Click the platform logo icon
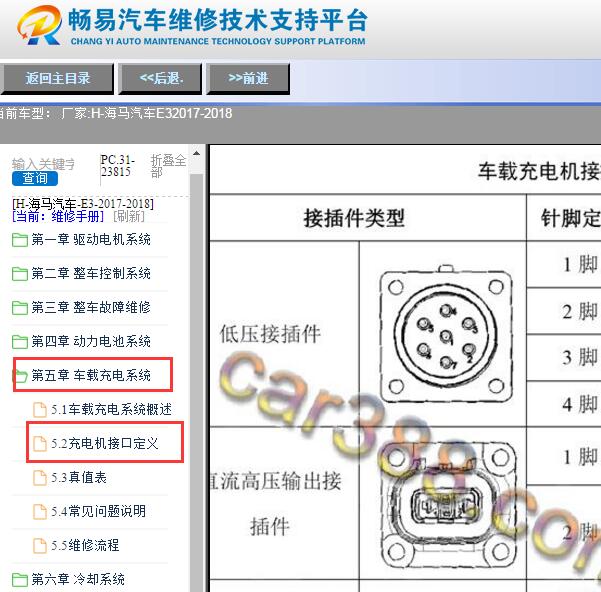This screenshot has width=601, height=592. coord(40,25)
